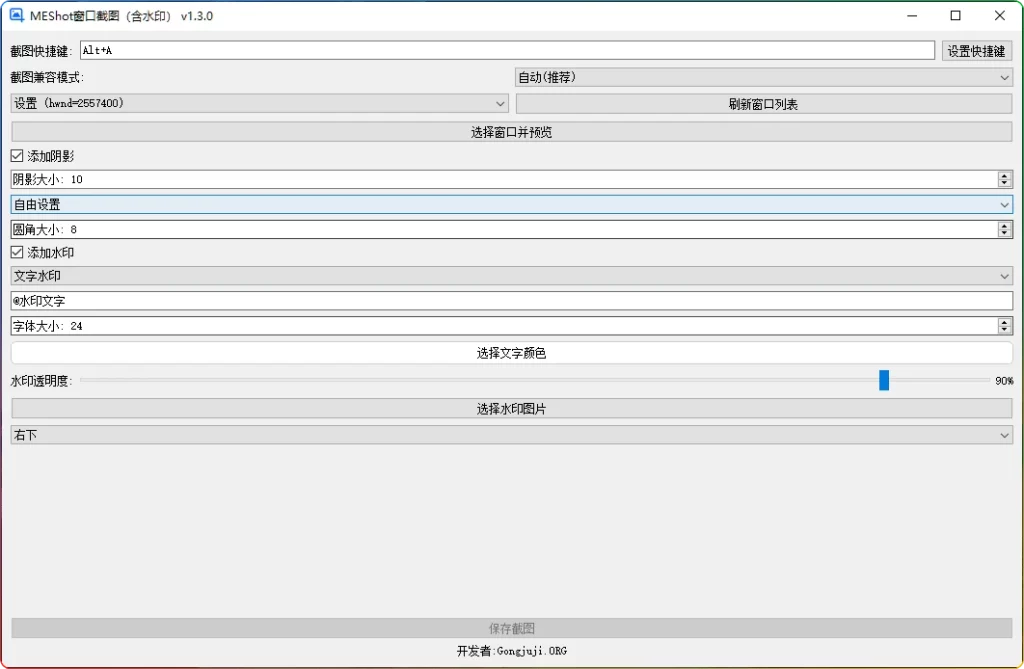Click the 刷新窗口列表 button
Screen dimensions: 1024x669
point(763,104)
